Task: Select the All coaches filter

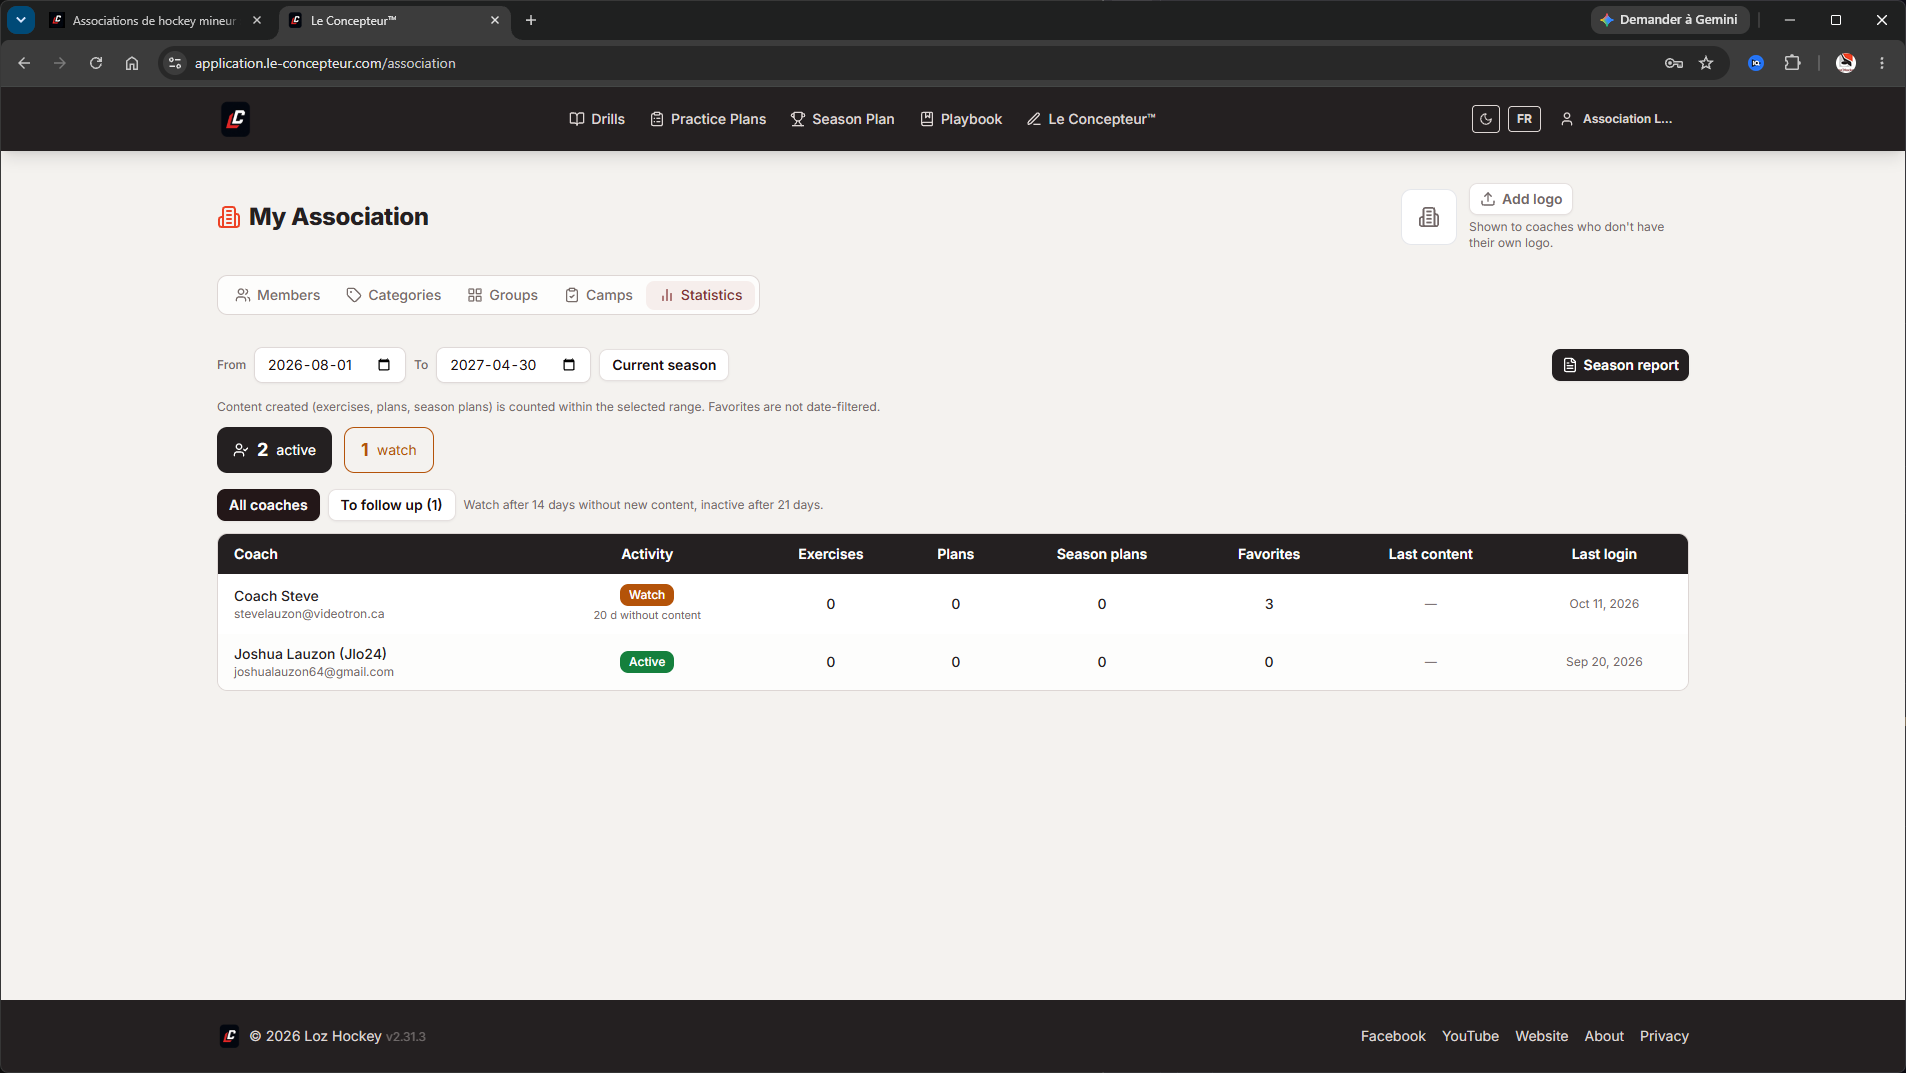Action: click(x=268, y=505)
